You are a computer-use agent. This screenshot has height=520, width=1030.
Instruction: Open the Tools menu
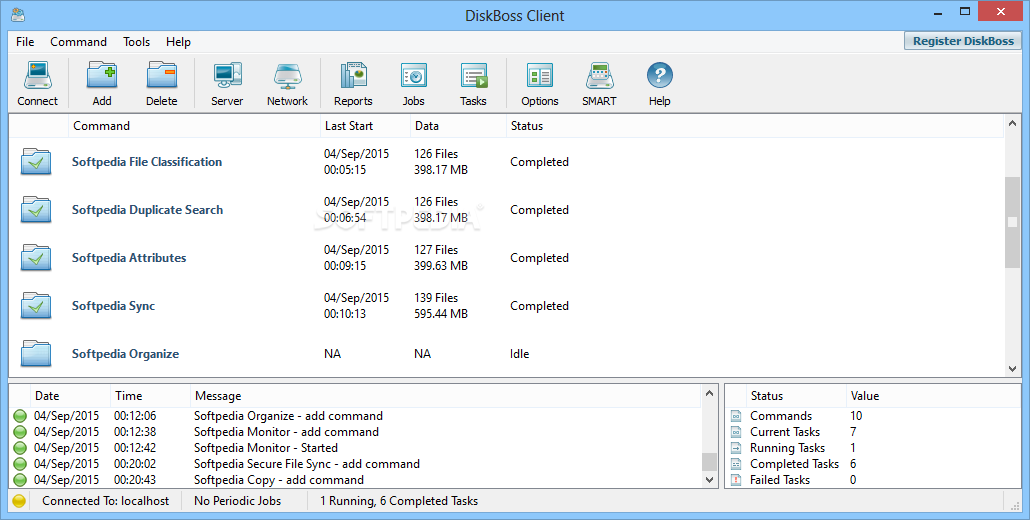[x=137, y=41]
